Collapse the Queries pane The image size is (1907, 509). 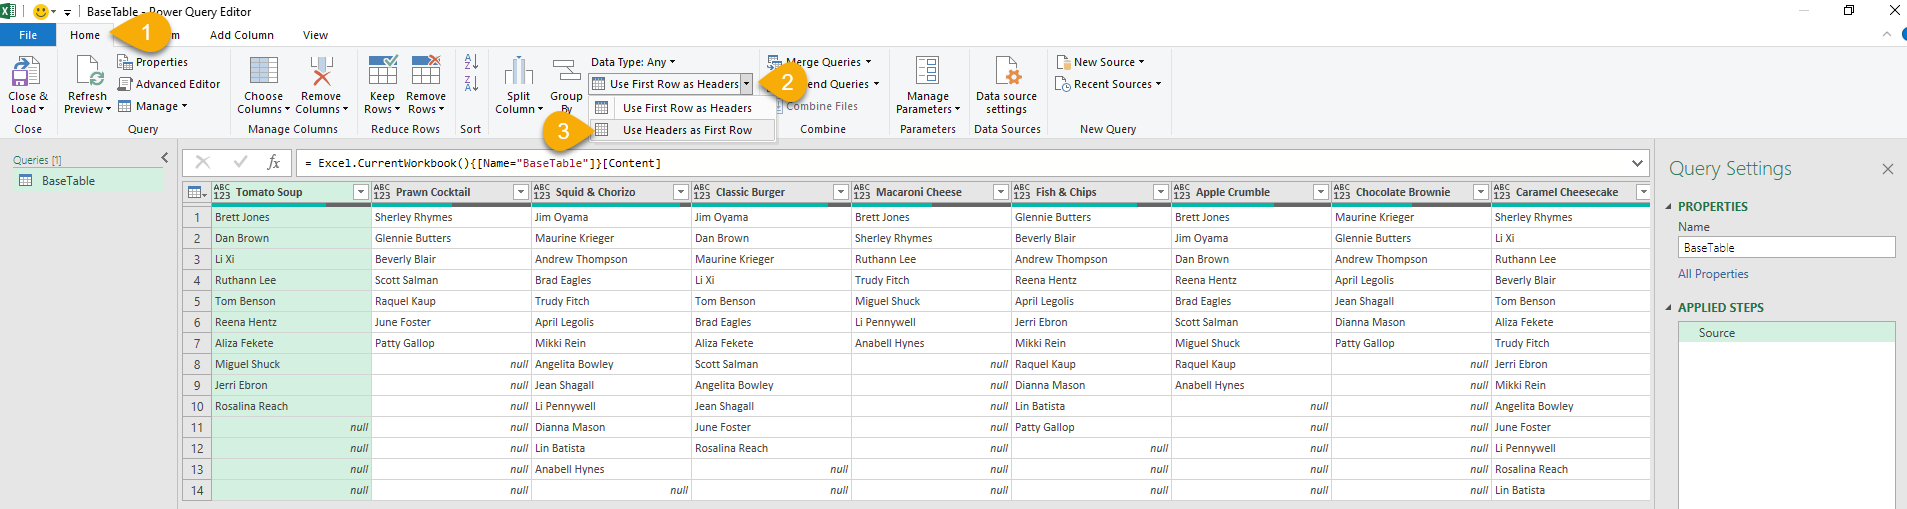[165, 158]
